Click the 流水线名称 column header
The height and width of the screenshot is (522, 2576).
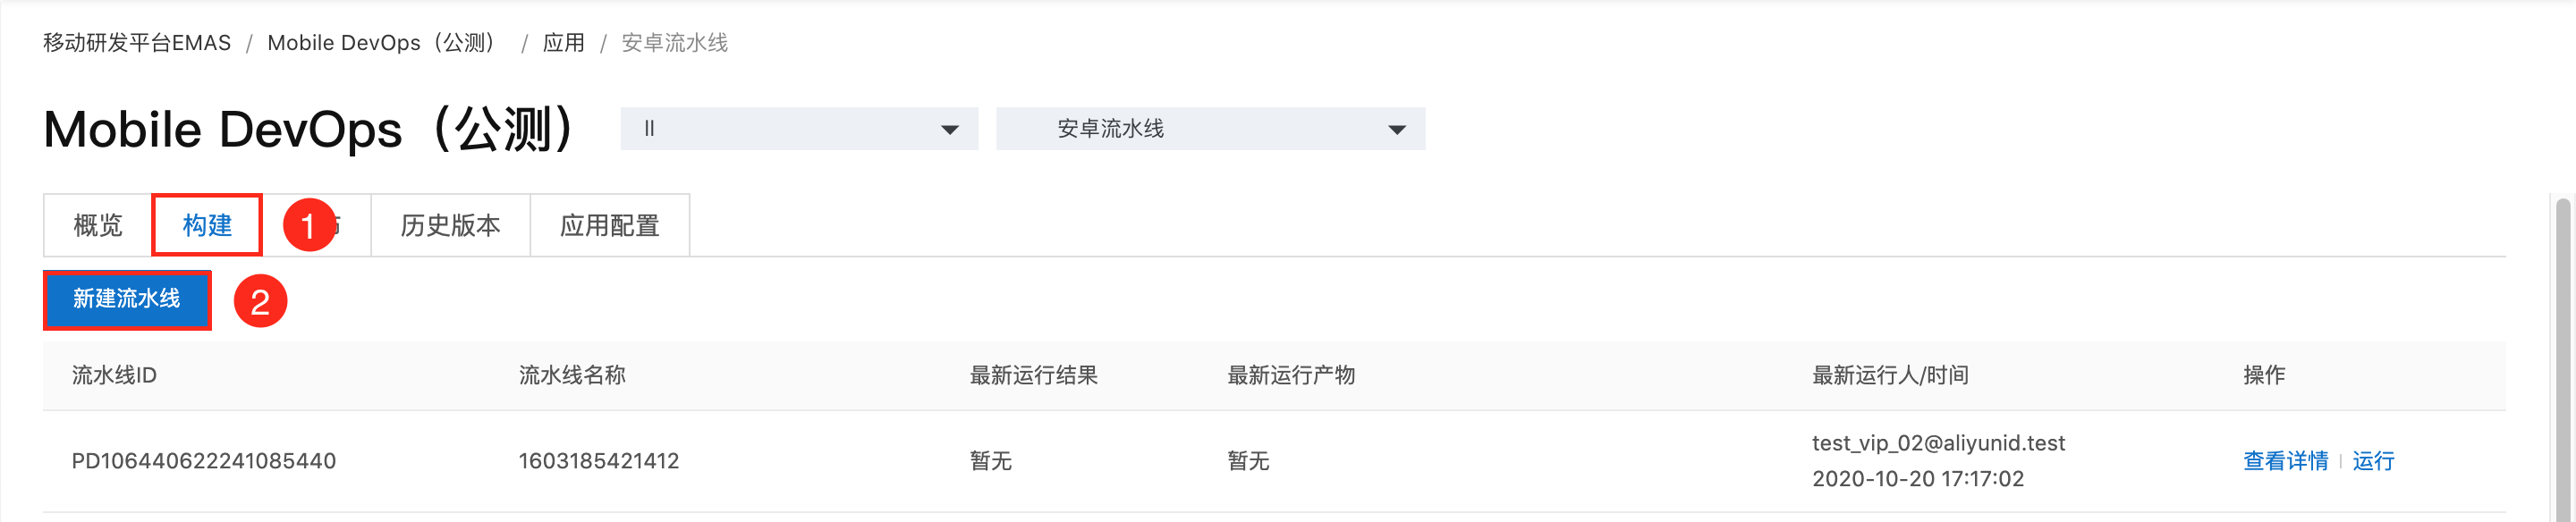tap(572, 375)
